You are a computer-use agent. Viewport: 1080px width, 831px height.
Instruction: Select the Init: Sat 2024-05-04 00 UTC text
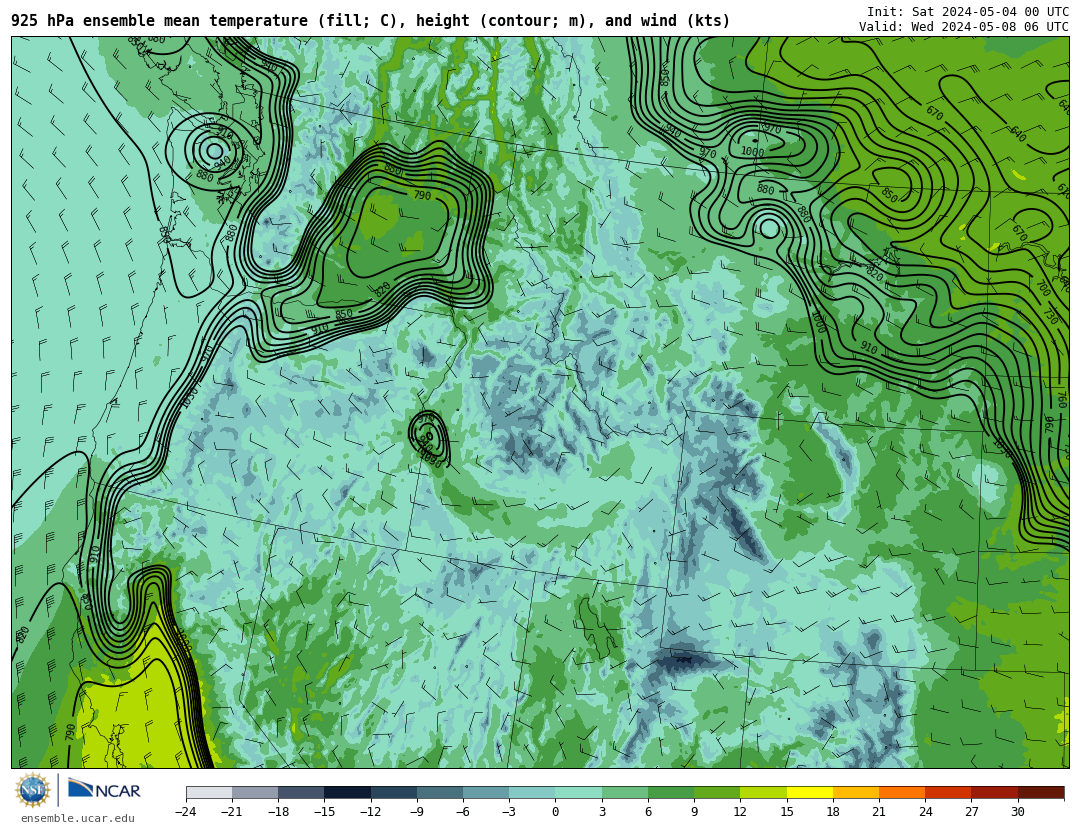click(x=968, y=12)
